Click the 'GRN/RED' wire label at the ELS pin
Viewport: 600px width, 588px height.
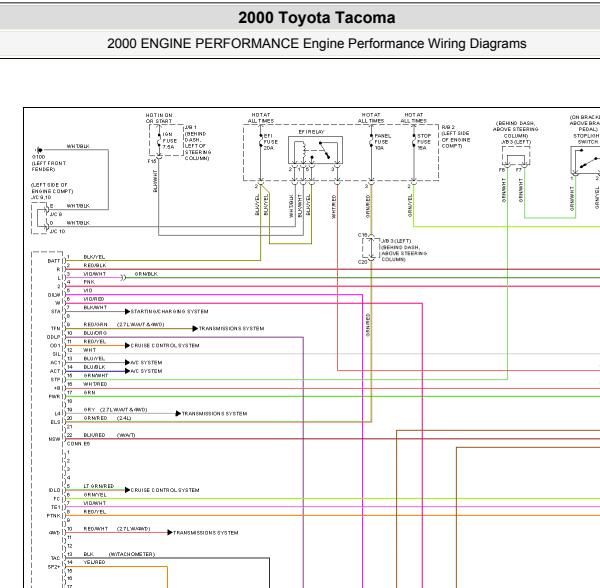(96, 418)
